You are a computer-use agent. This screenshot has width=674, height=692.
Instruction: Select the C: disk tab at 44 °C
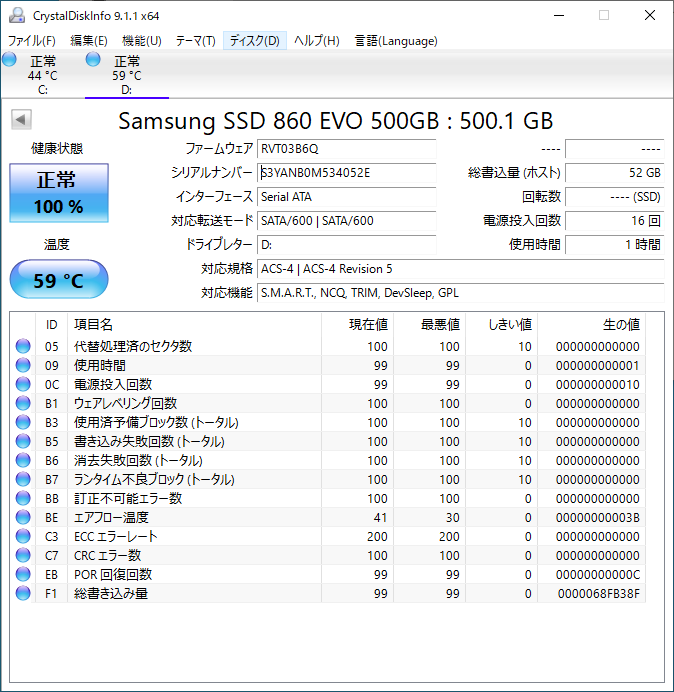tap(42, 75)
